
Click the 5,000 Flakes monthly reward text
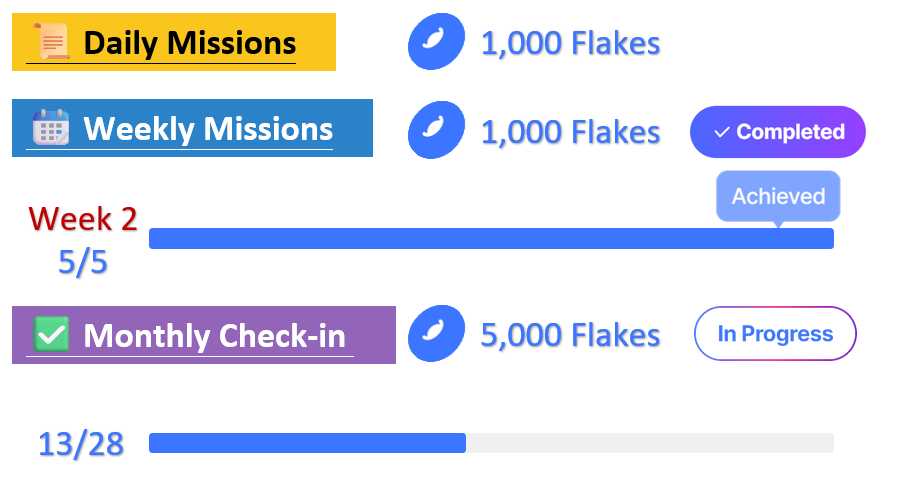coord(570,334)
